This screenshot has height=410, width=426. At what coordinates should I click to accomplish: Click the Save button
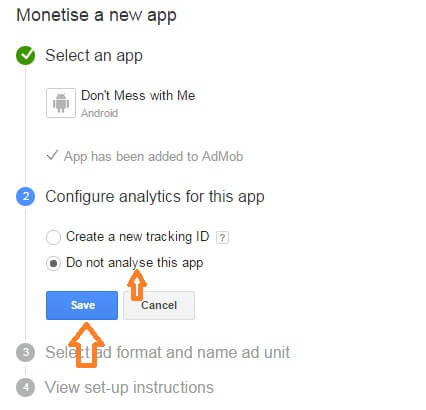[x=82, y=305]
